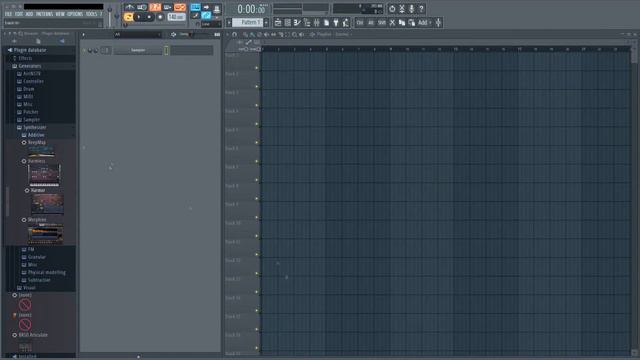Image resolution: width=640 pixels, height=360 pixels.
Task: Click the Alt modifier button
Action: [371, 23]
